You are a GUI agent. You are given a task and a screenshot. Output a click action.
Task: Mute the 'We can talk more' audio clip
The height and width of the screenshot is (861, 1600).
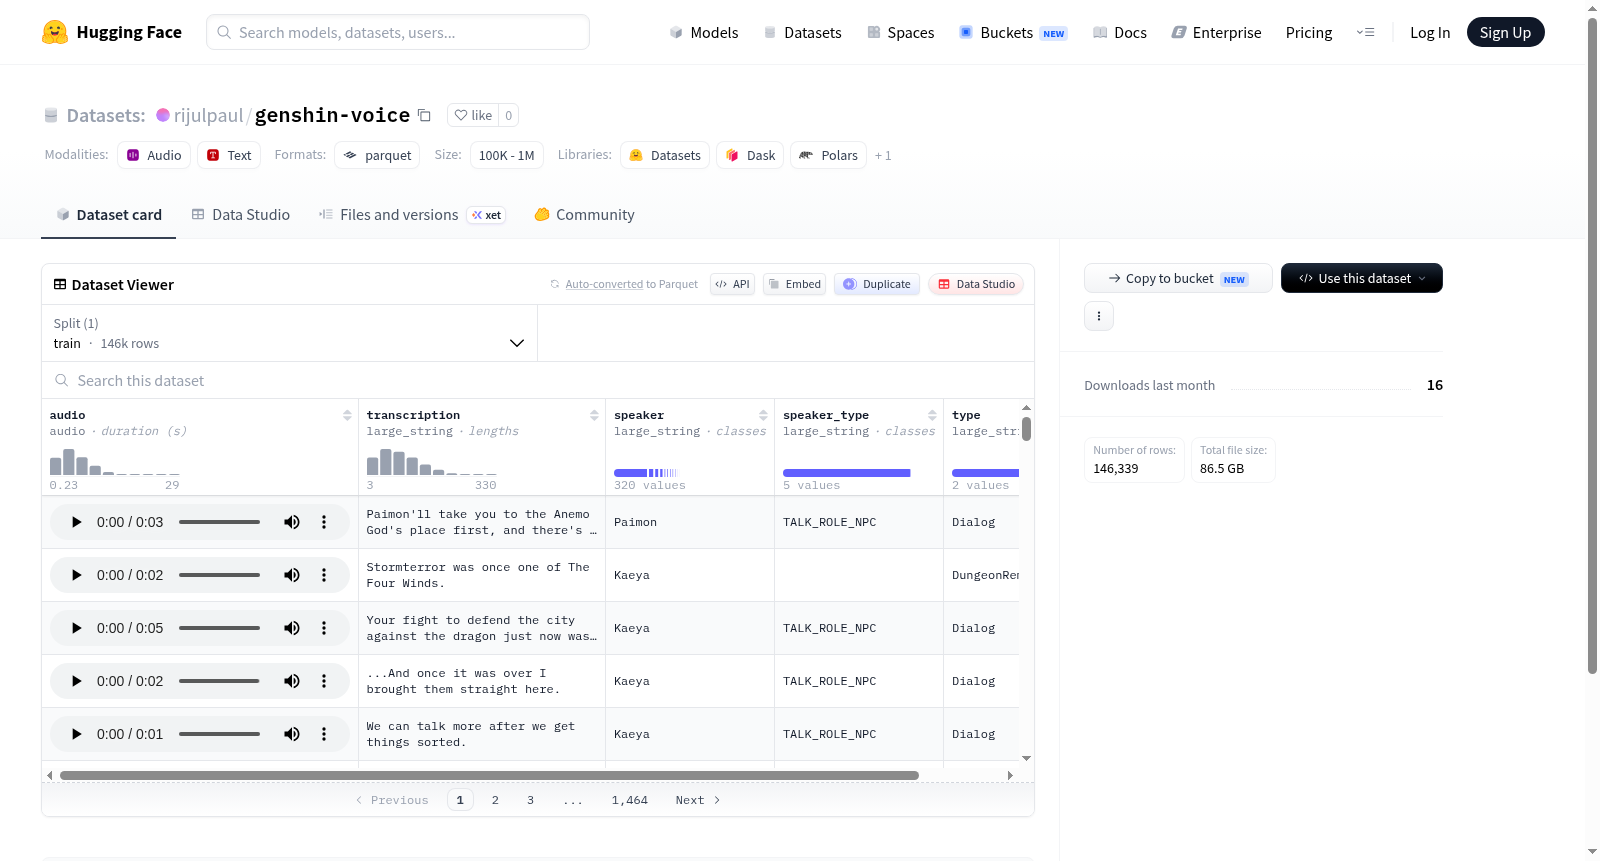pos(292,734)
